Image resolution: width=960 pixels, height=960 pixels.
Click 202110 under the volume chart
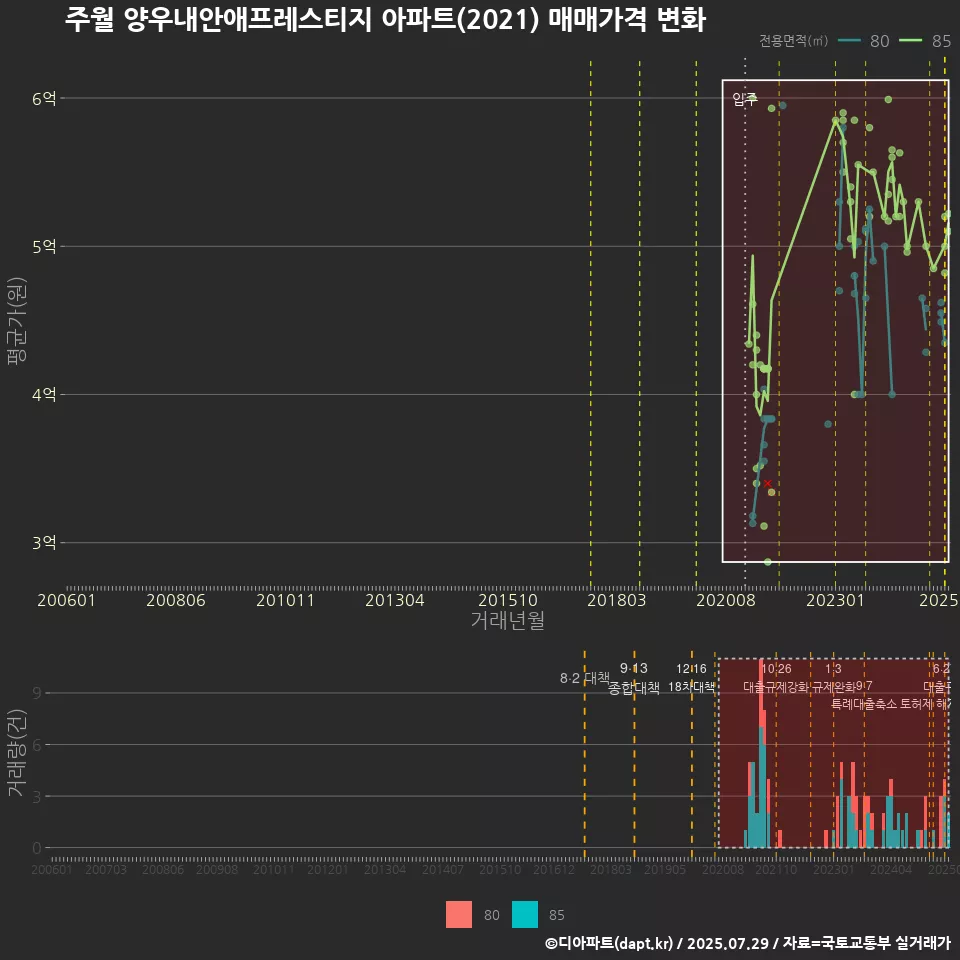[x=776, y=869]
